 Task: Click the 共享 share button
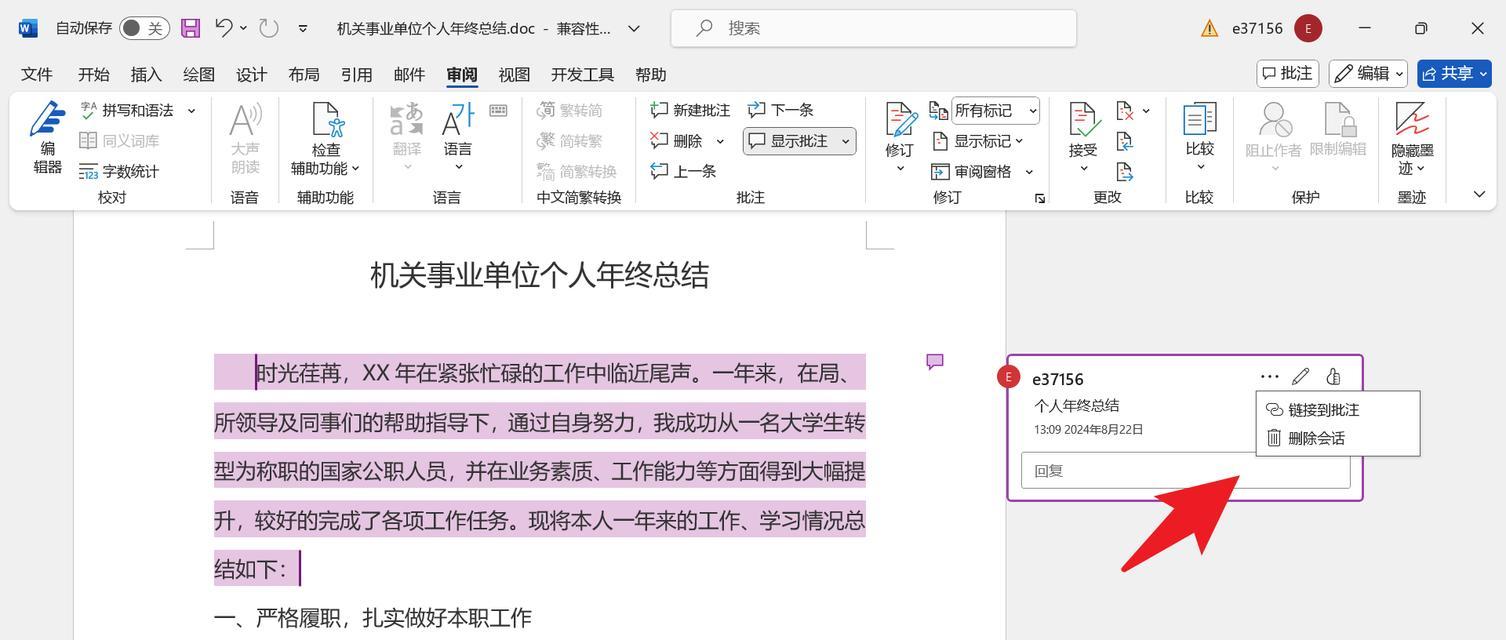pyautogui.click(x=1454, y=73)
